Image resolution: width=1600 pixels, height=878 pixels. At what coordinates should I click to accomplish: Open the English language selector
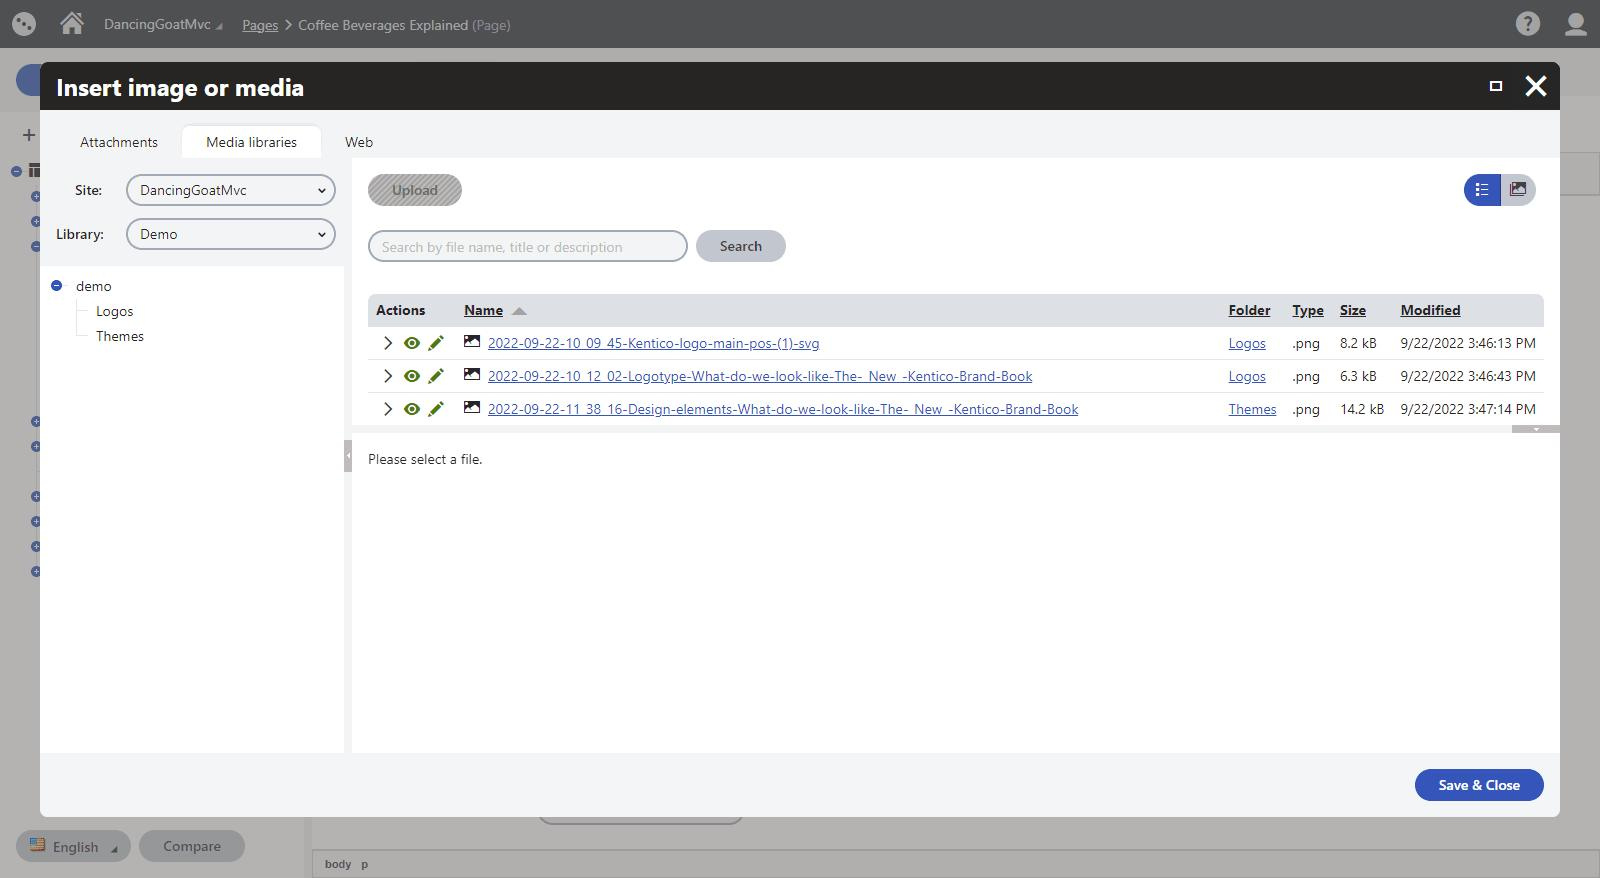click(x=73, y=846)
